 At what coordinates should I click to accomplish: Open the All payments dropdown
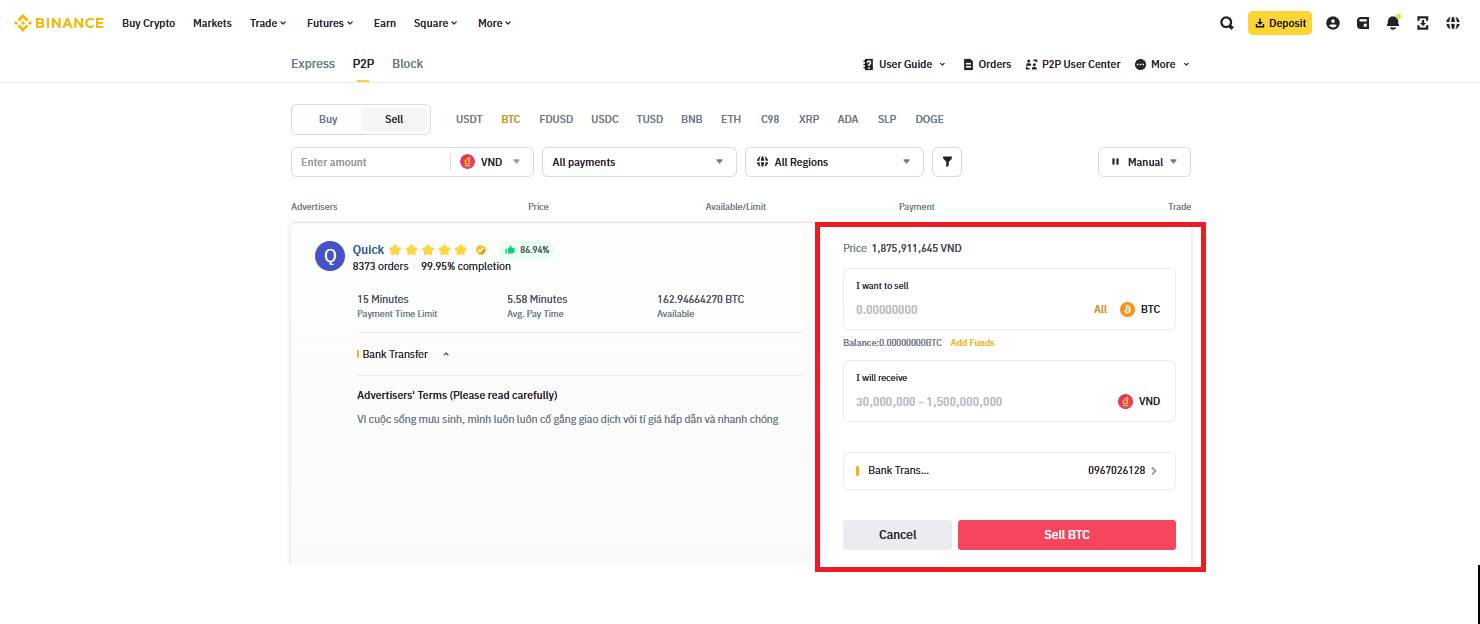[639, 162]
